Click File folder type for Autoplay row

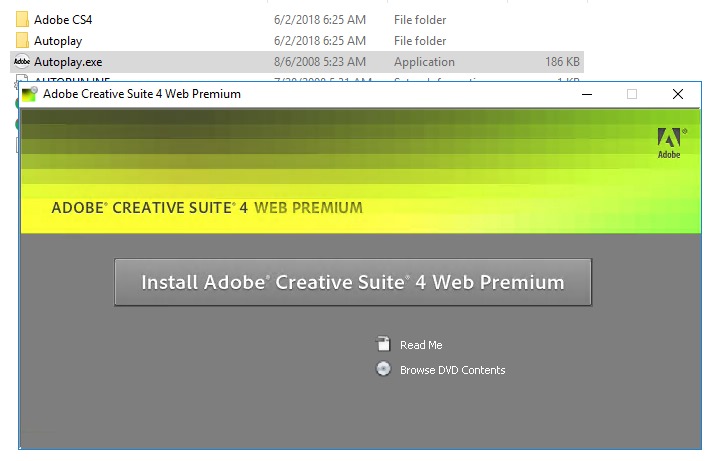pyautogui.click(x=420, y=41)
